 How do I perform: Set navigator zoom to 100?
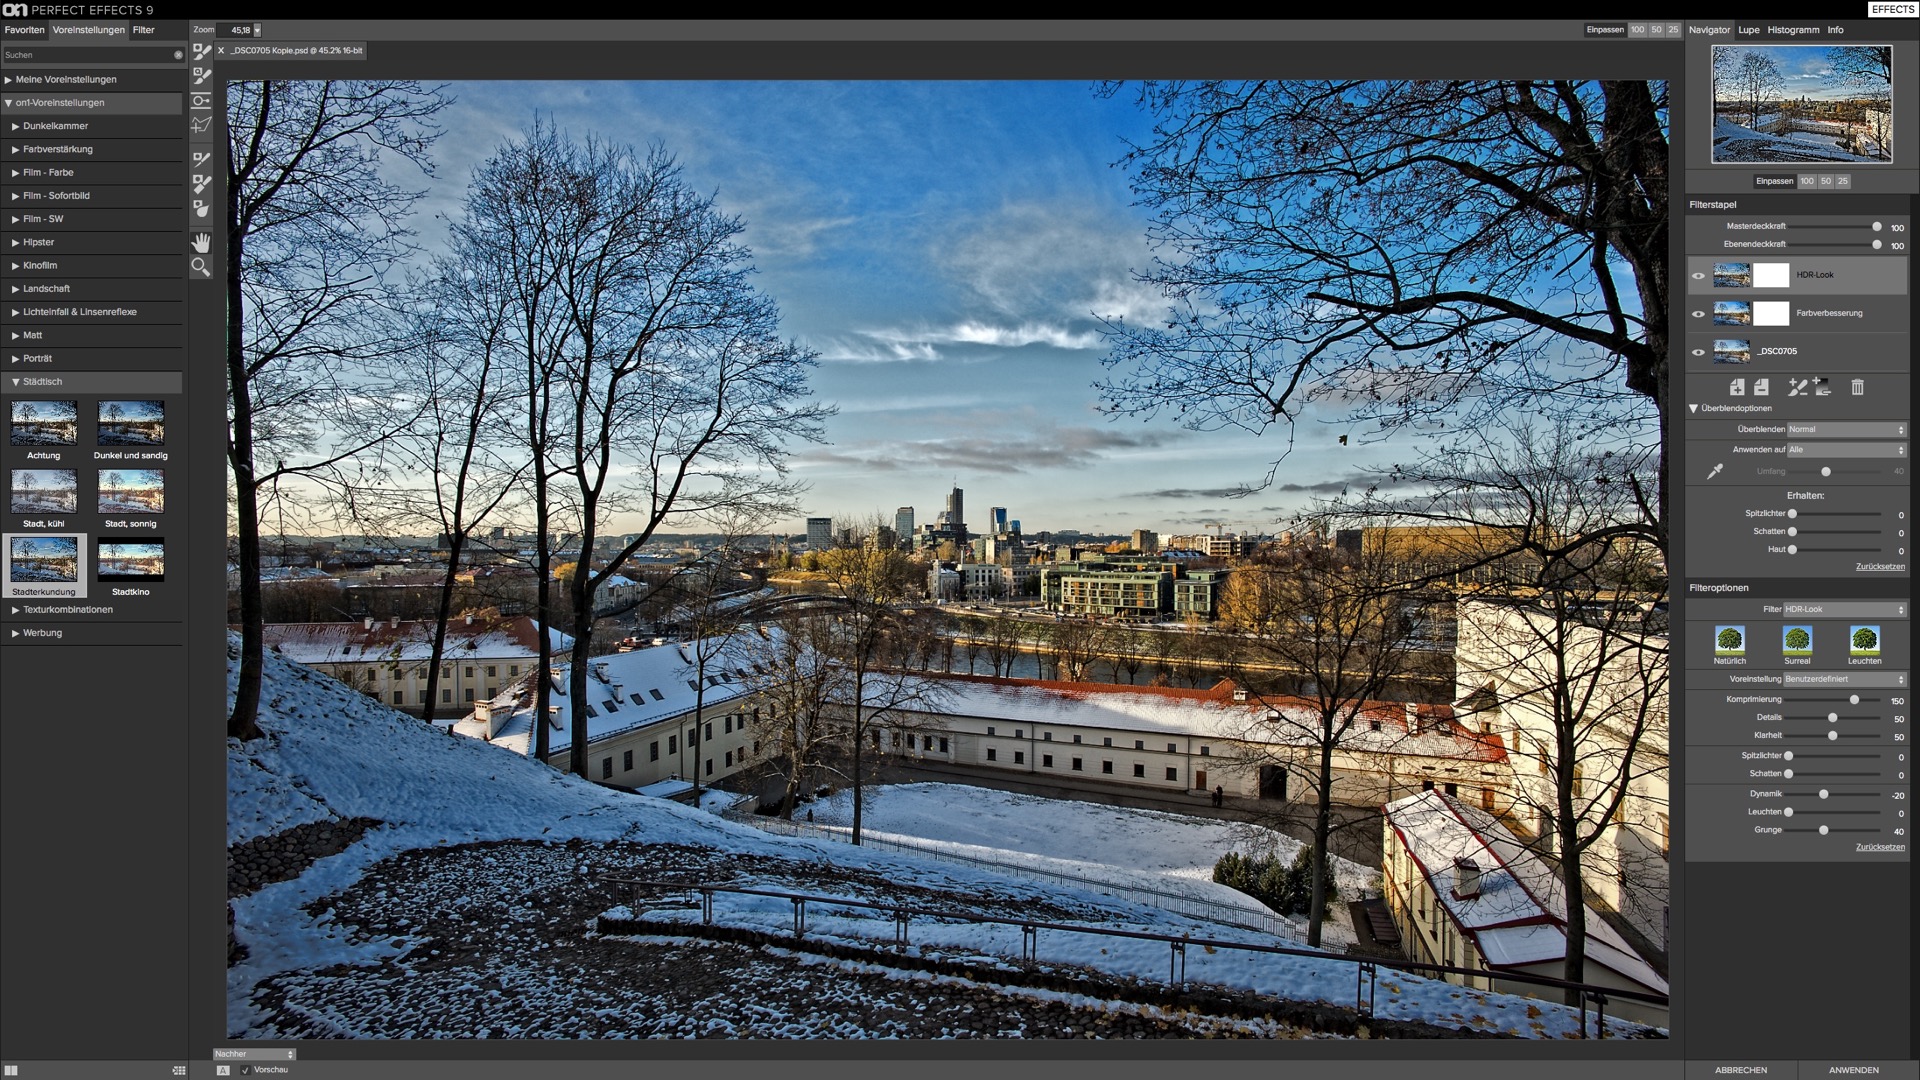click(x=1807, y=181)
